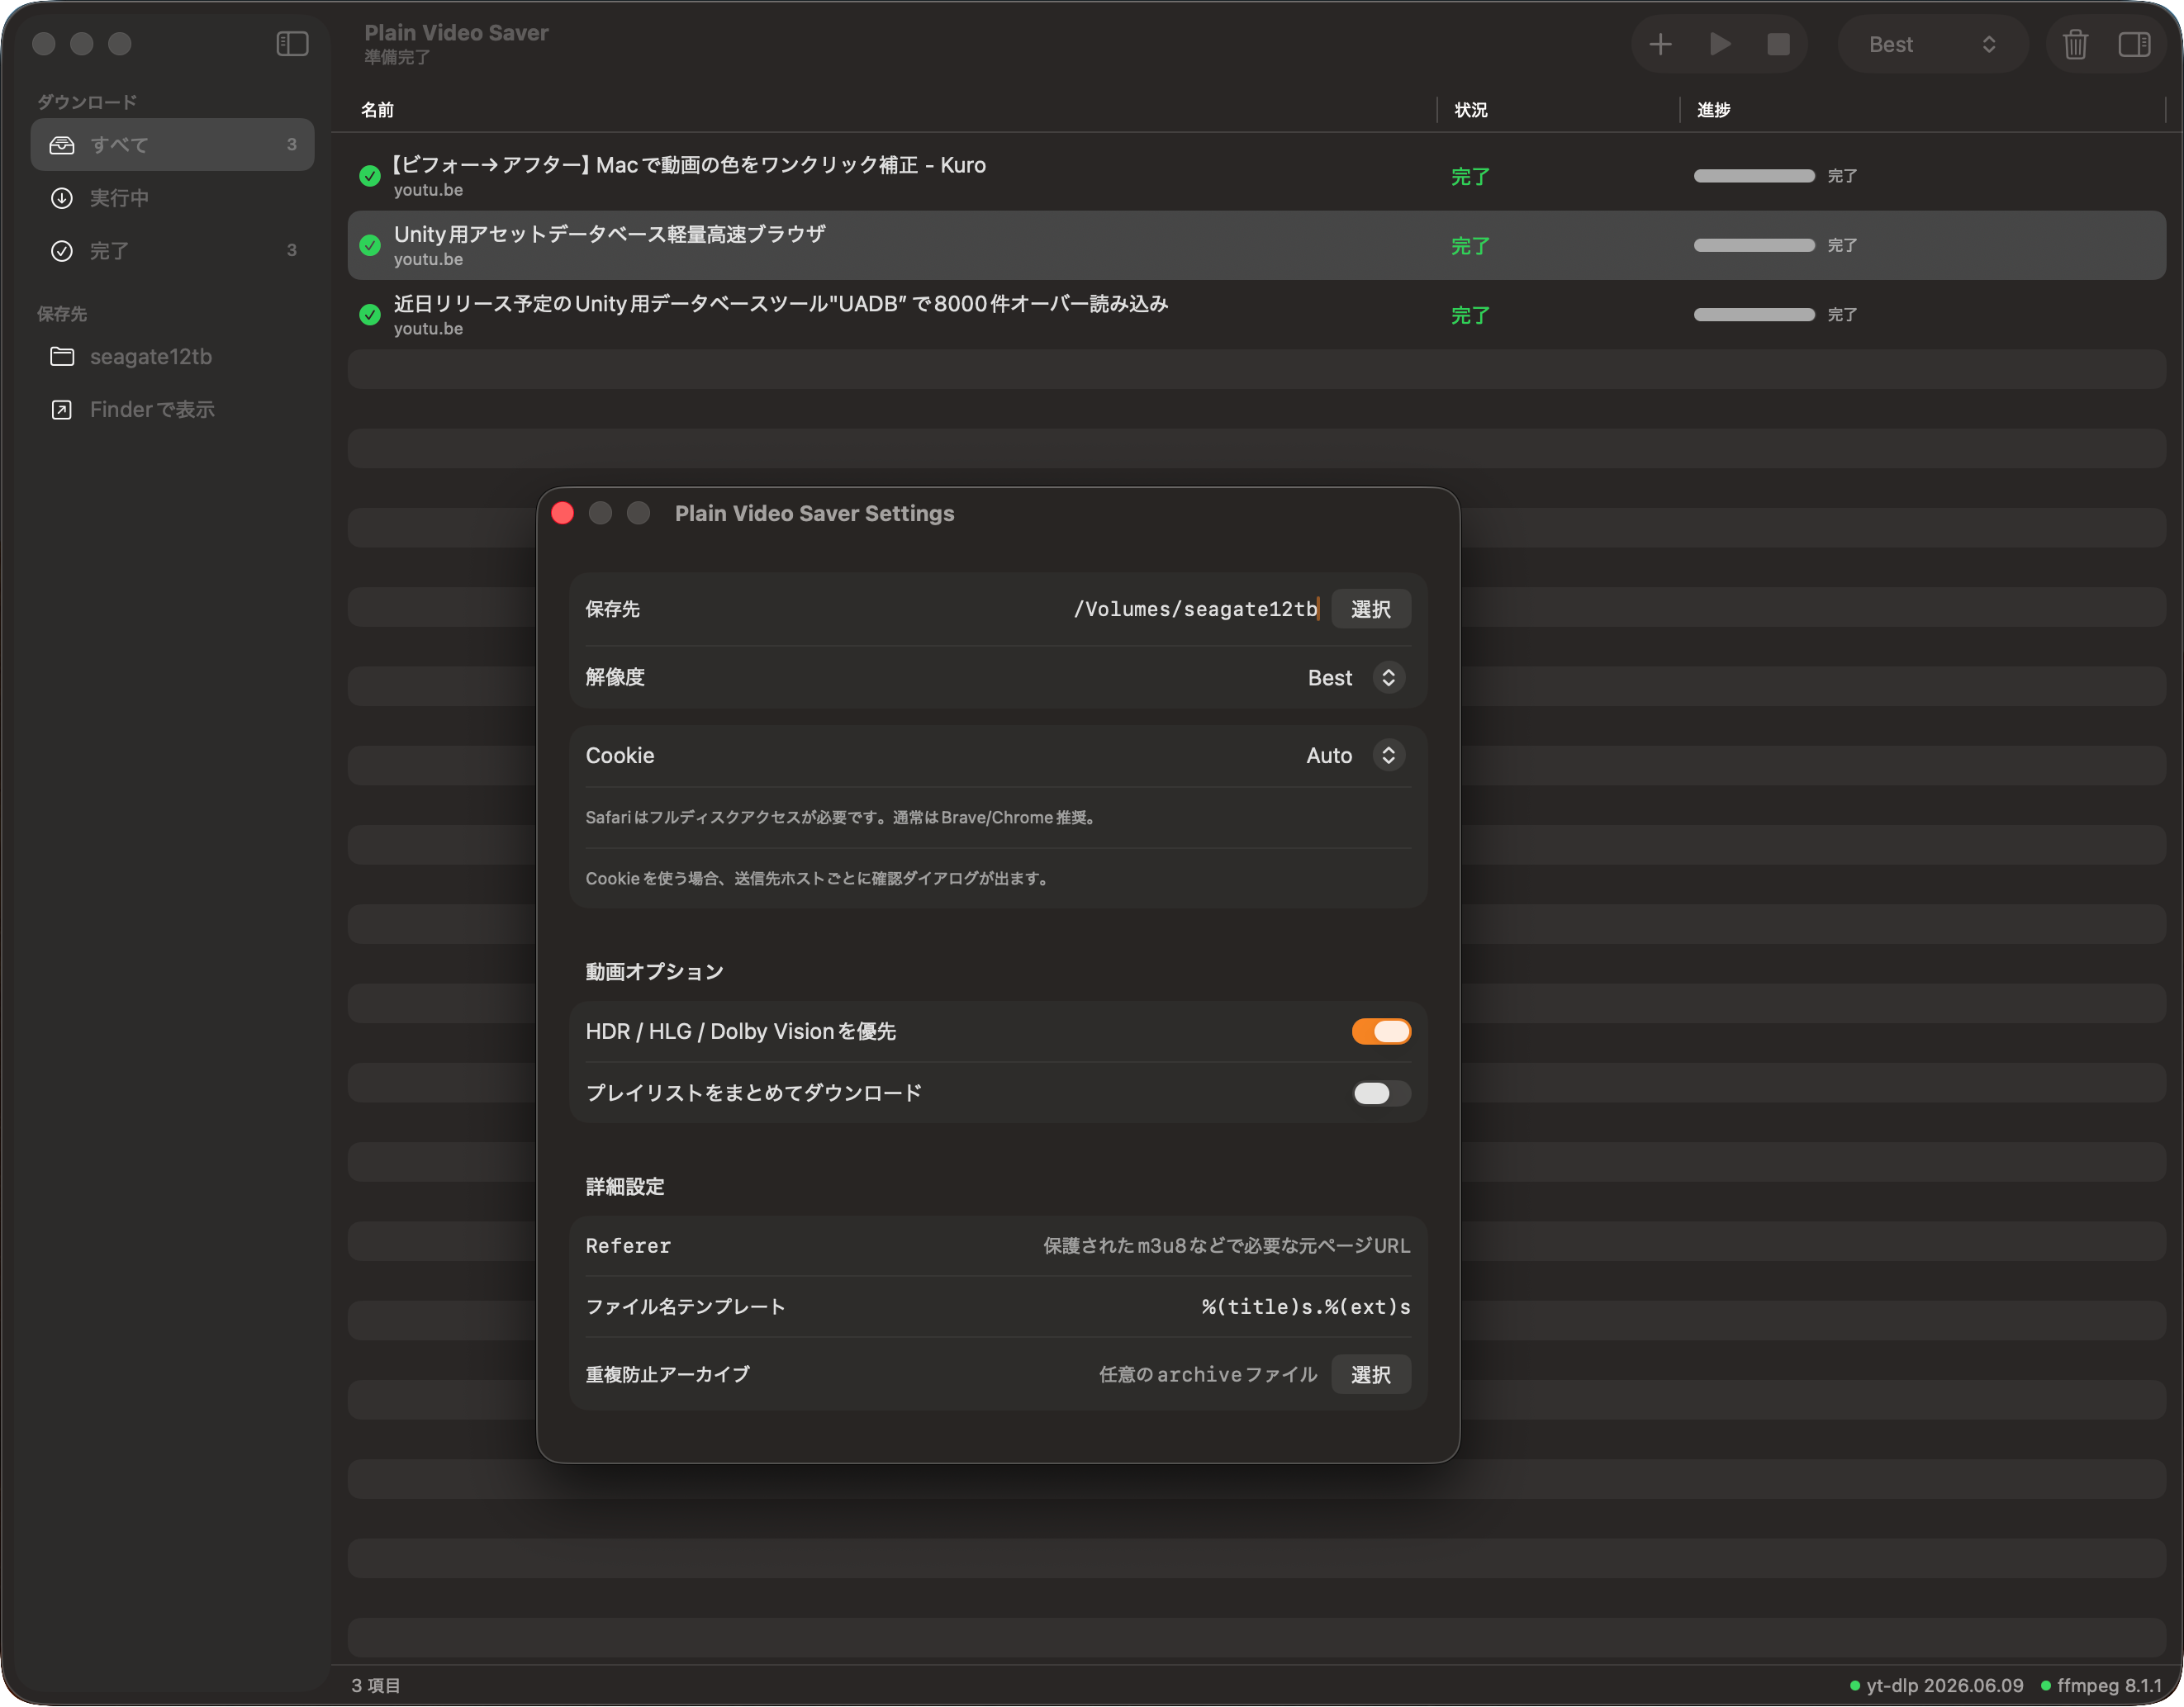
Task: Click the progress bar of UADB row
Action: 1753,315
